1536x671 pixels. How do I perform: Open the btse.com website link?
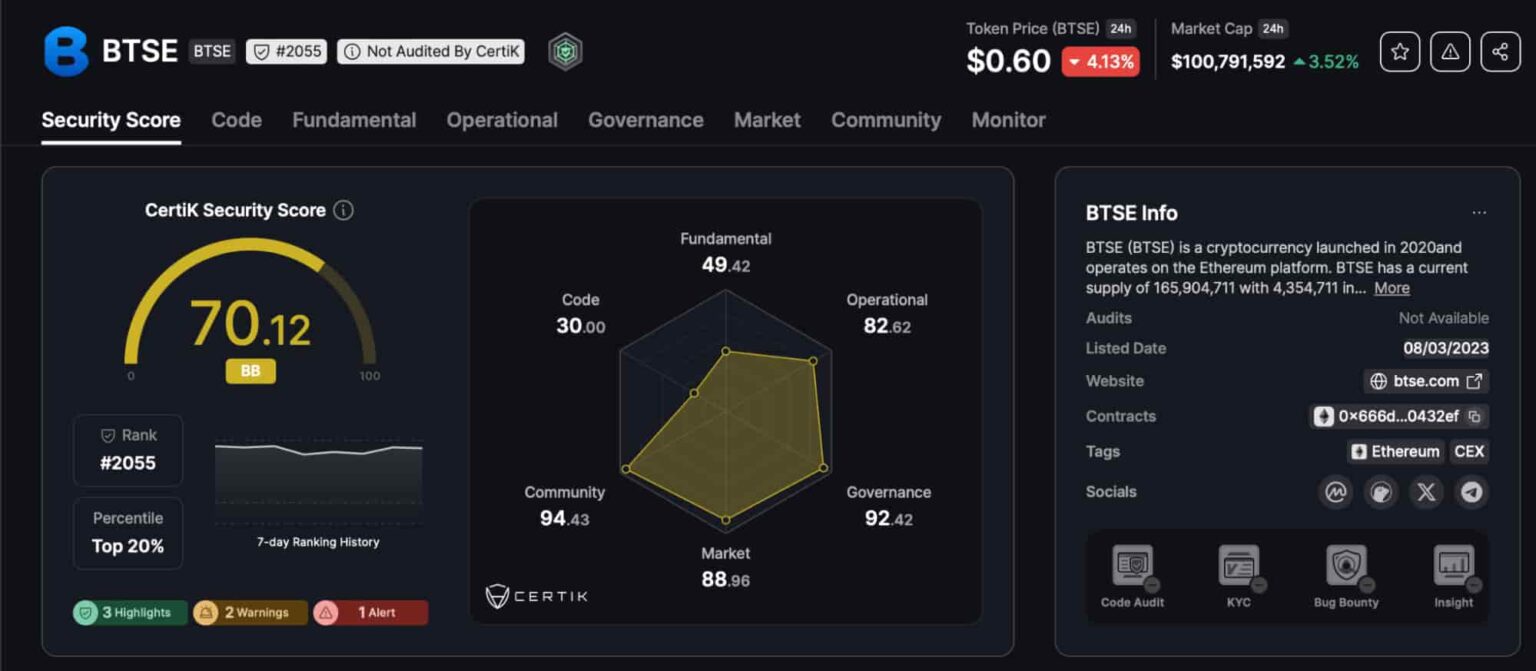click(x=1426, y=381)
